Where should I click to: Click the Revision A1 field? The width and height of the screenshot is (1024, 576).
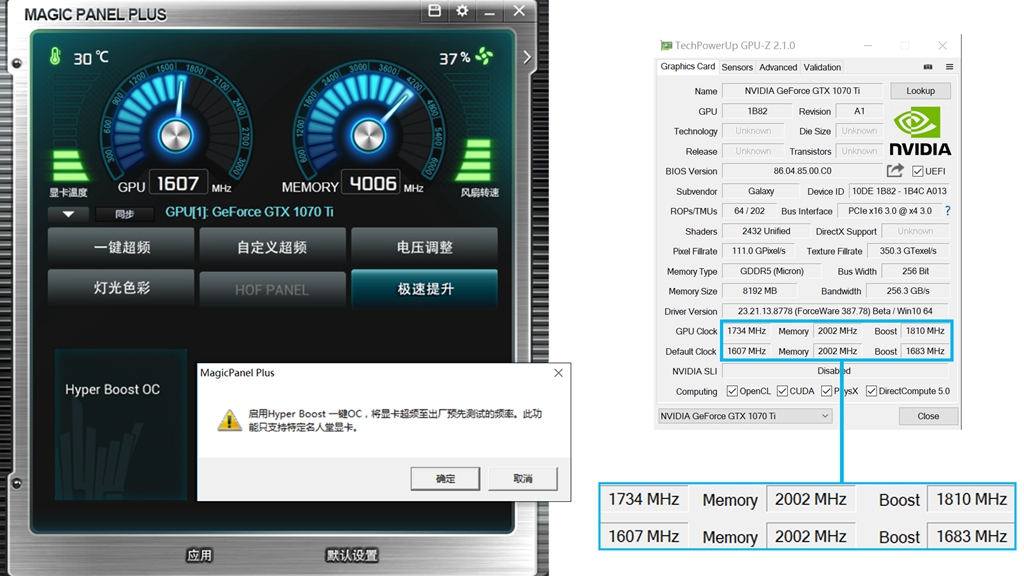[x=859, y=111]
